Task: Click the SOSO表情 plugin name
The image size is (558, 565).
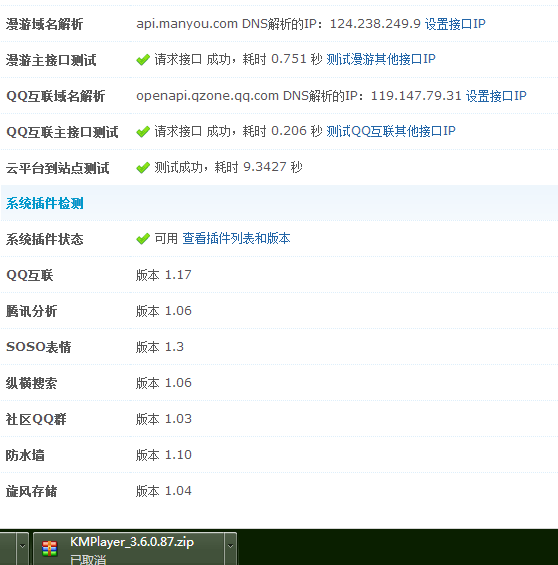Action: 39,347
